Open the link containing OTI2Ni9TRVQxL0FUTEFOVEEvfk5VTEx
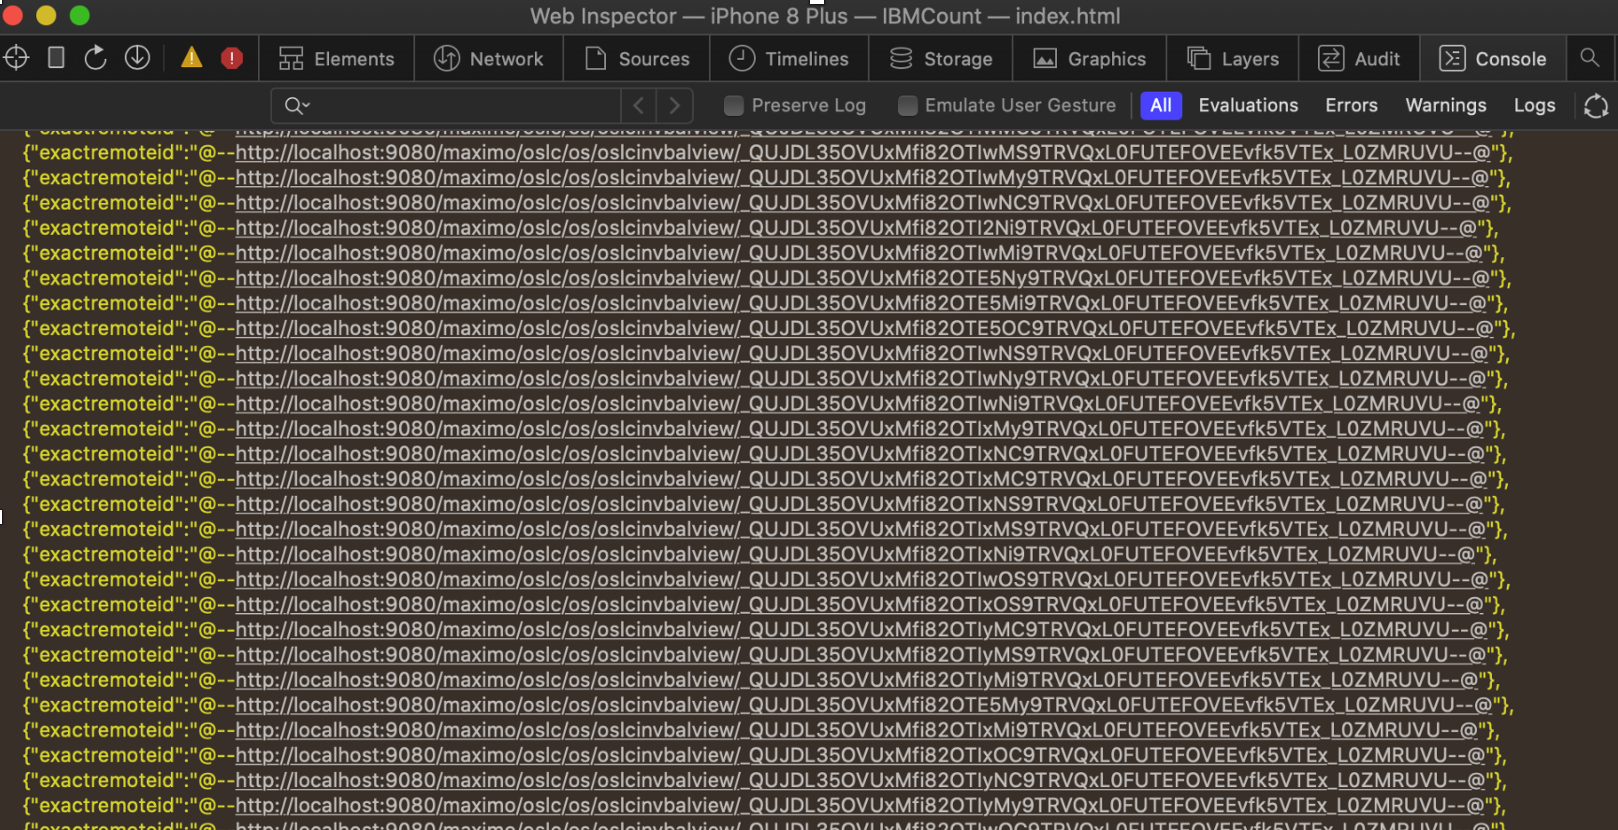This screenshot has height=830, width=1618. 855,228
